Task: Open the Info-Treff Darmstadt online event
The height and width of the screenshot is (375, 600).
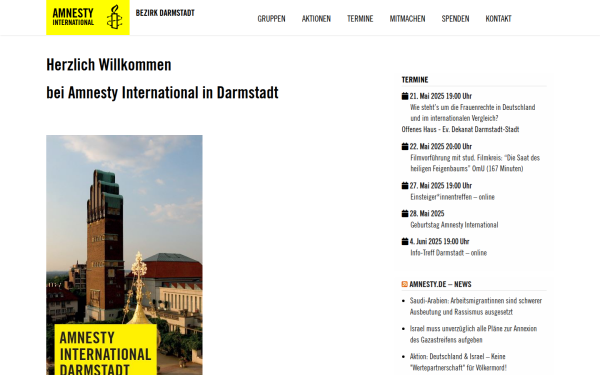Action: pyautogui.click(x=448, y=253)
